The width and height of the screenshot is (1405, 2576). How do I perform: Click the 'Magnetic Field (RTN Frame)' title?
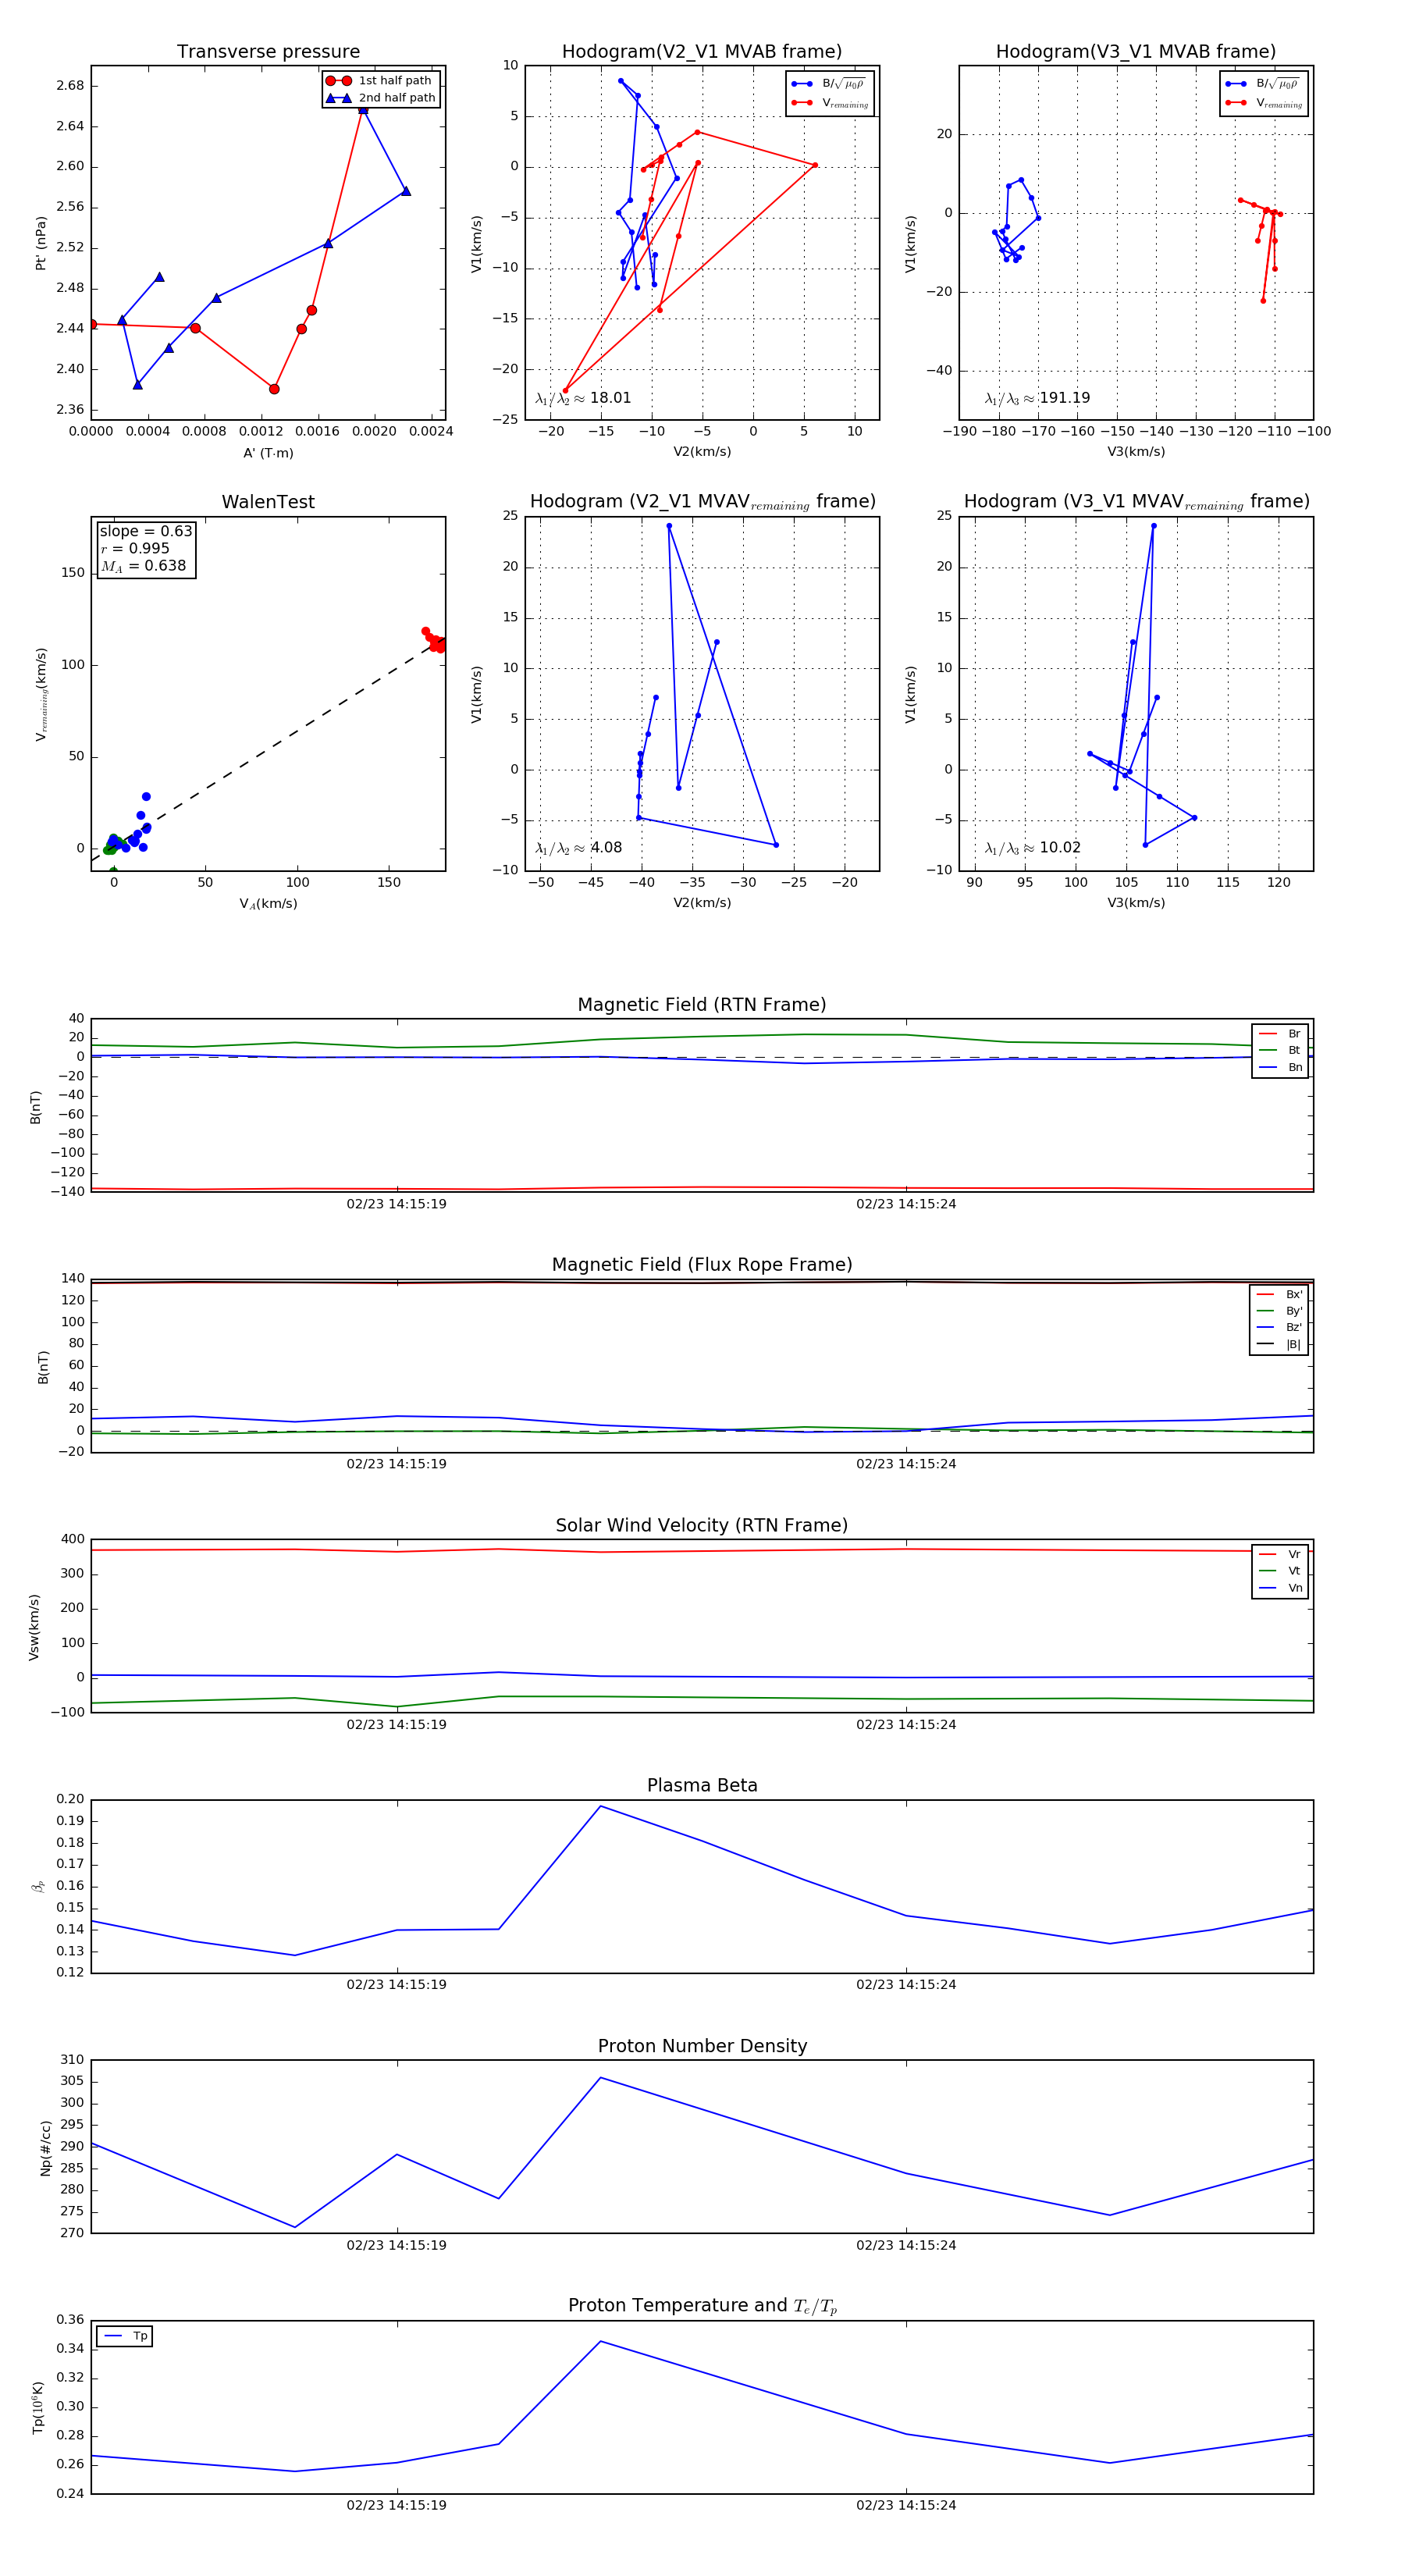(702, 1005)
